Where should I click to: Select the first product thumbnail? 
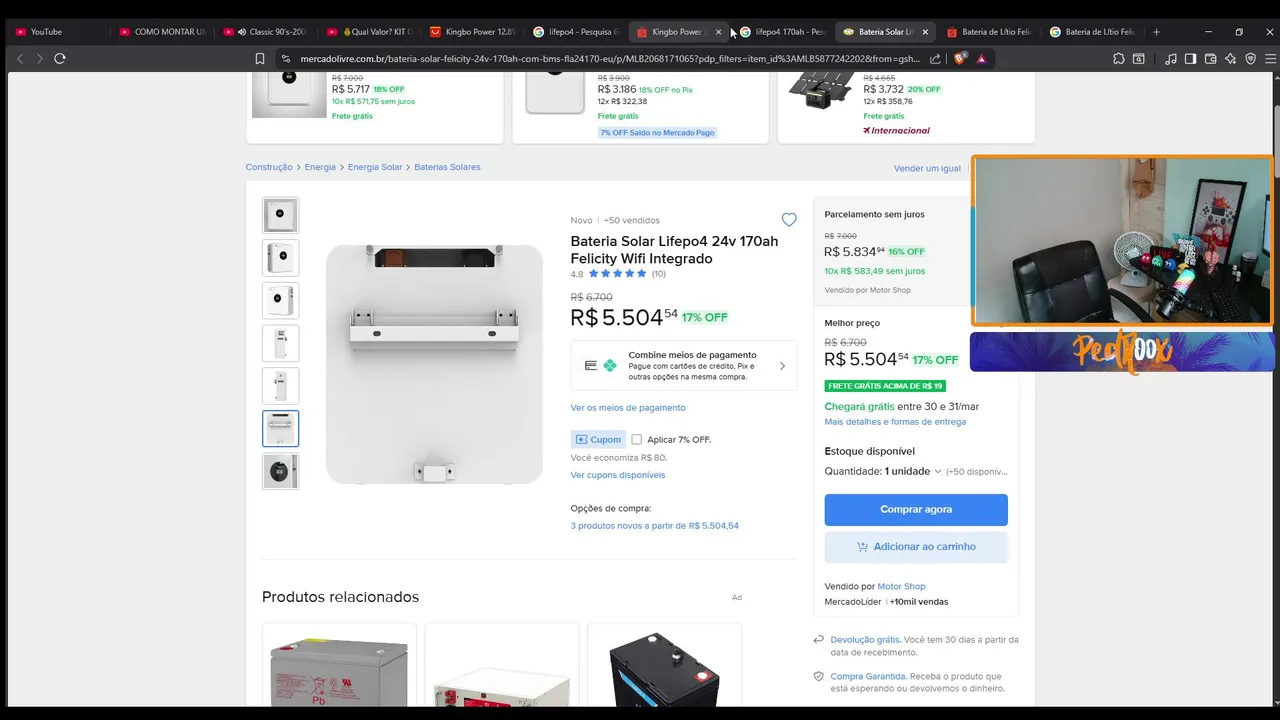pyautogui.click(x=281, y=215)
